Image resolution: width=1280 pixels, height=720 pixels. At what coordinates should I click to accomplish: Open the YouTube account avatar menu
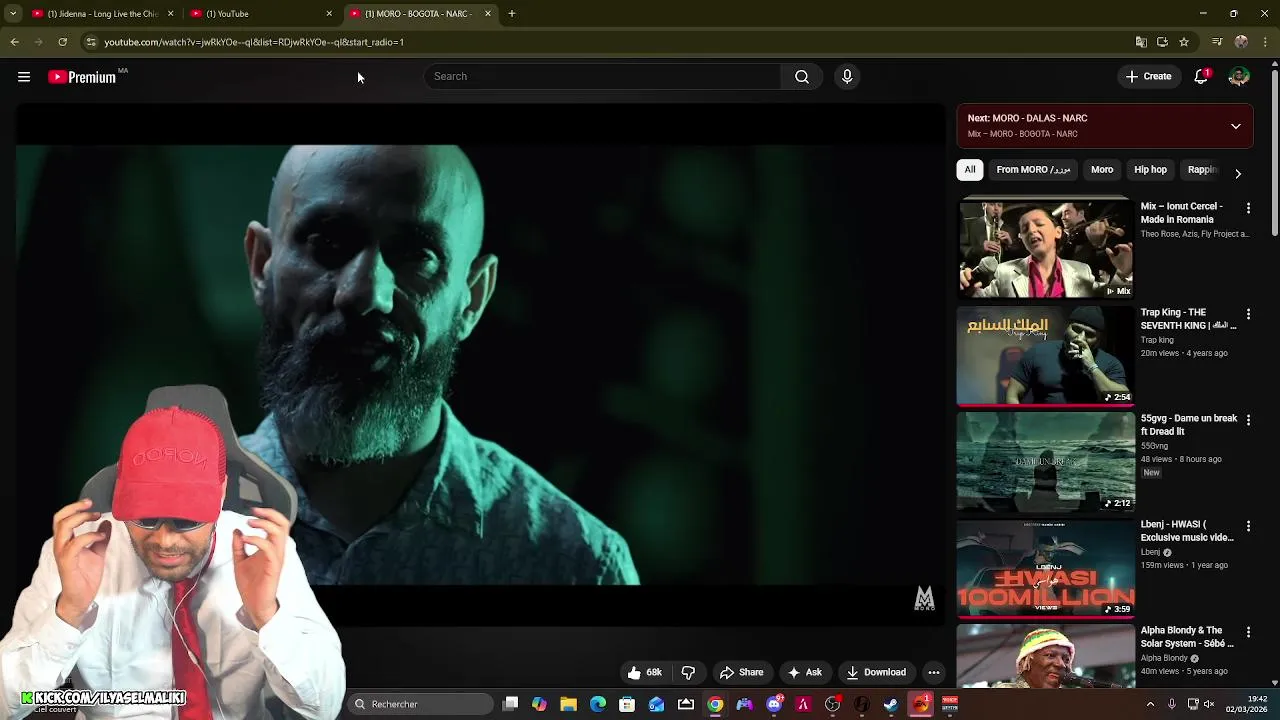point(1239,77)
